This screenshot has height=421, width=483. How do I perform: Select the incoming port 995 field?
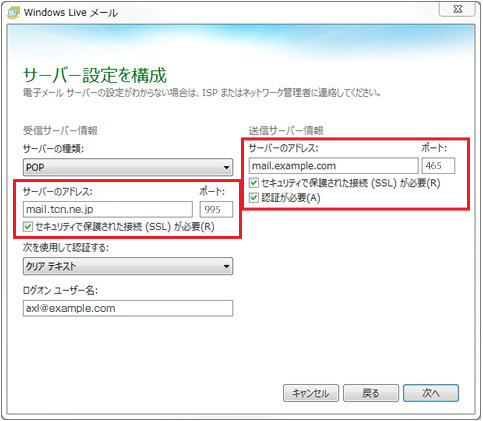click(216, 209)
